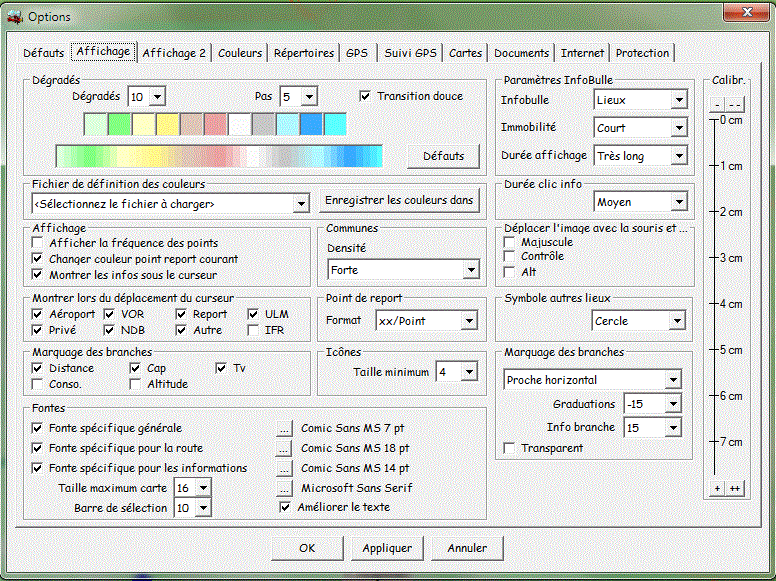Open the Suivi GPS tab
This screenshot has height=581, width=776.
coord(410,53)
